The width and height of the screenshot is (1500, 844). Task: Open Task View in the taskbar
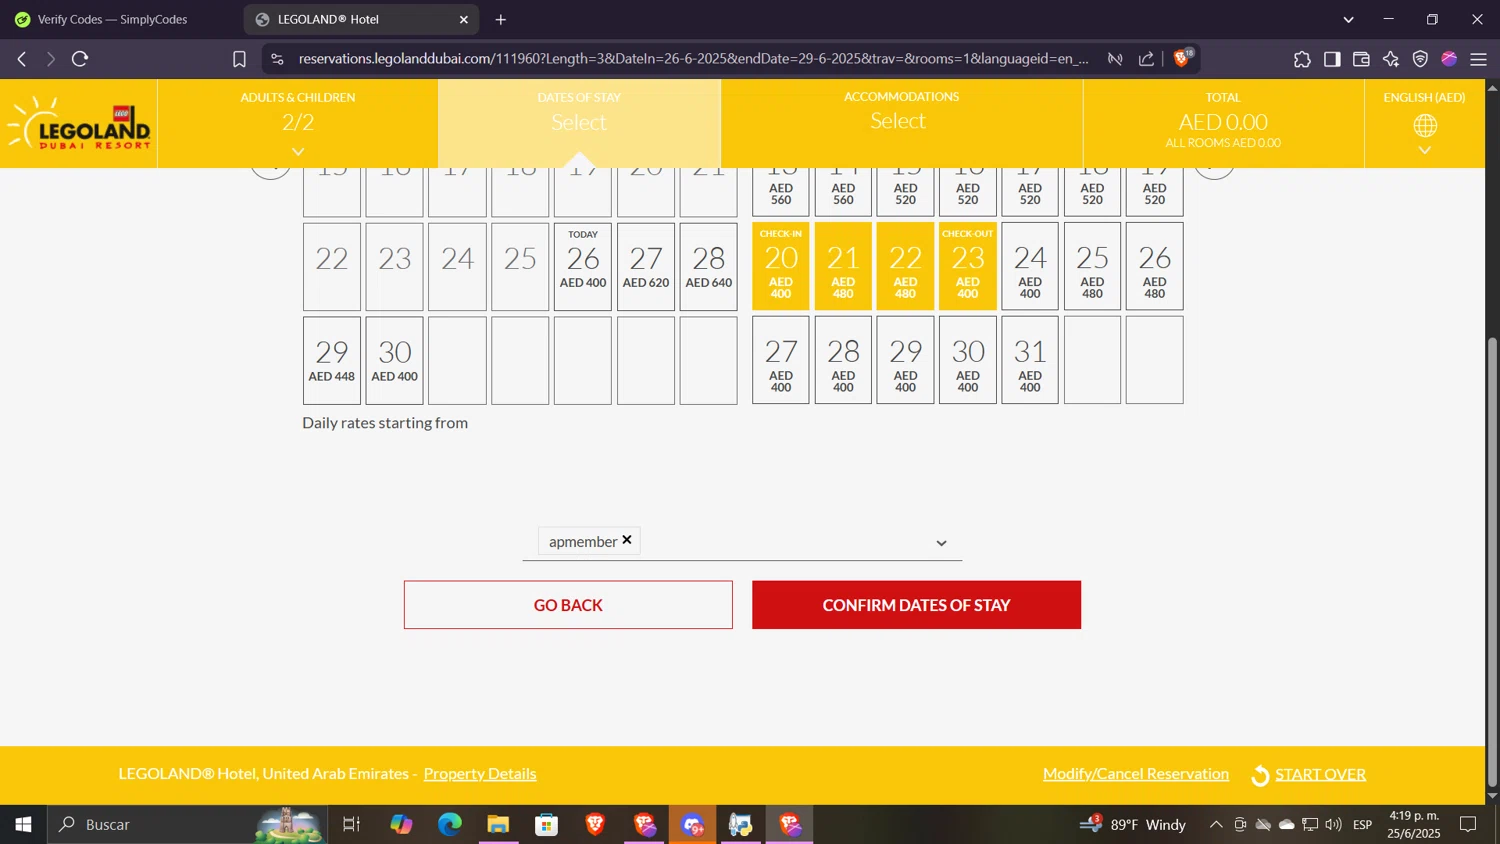pyautogui.click(x=351, y=824)
